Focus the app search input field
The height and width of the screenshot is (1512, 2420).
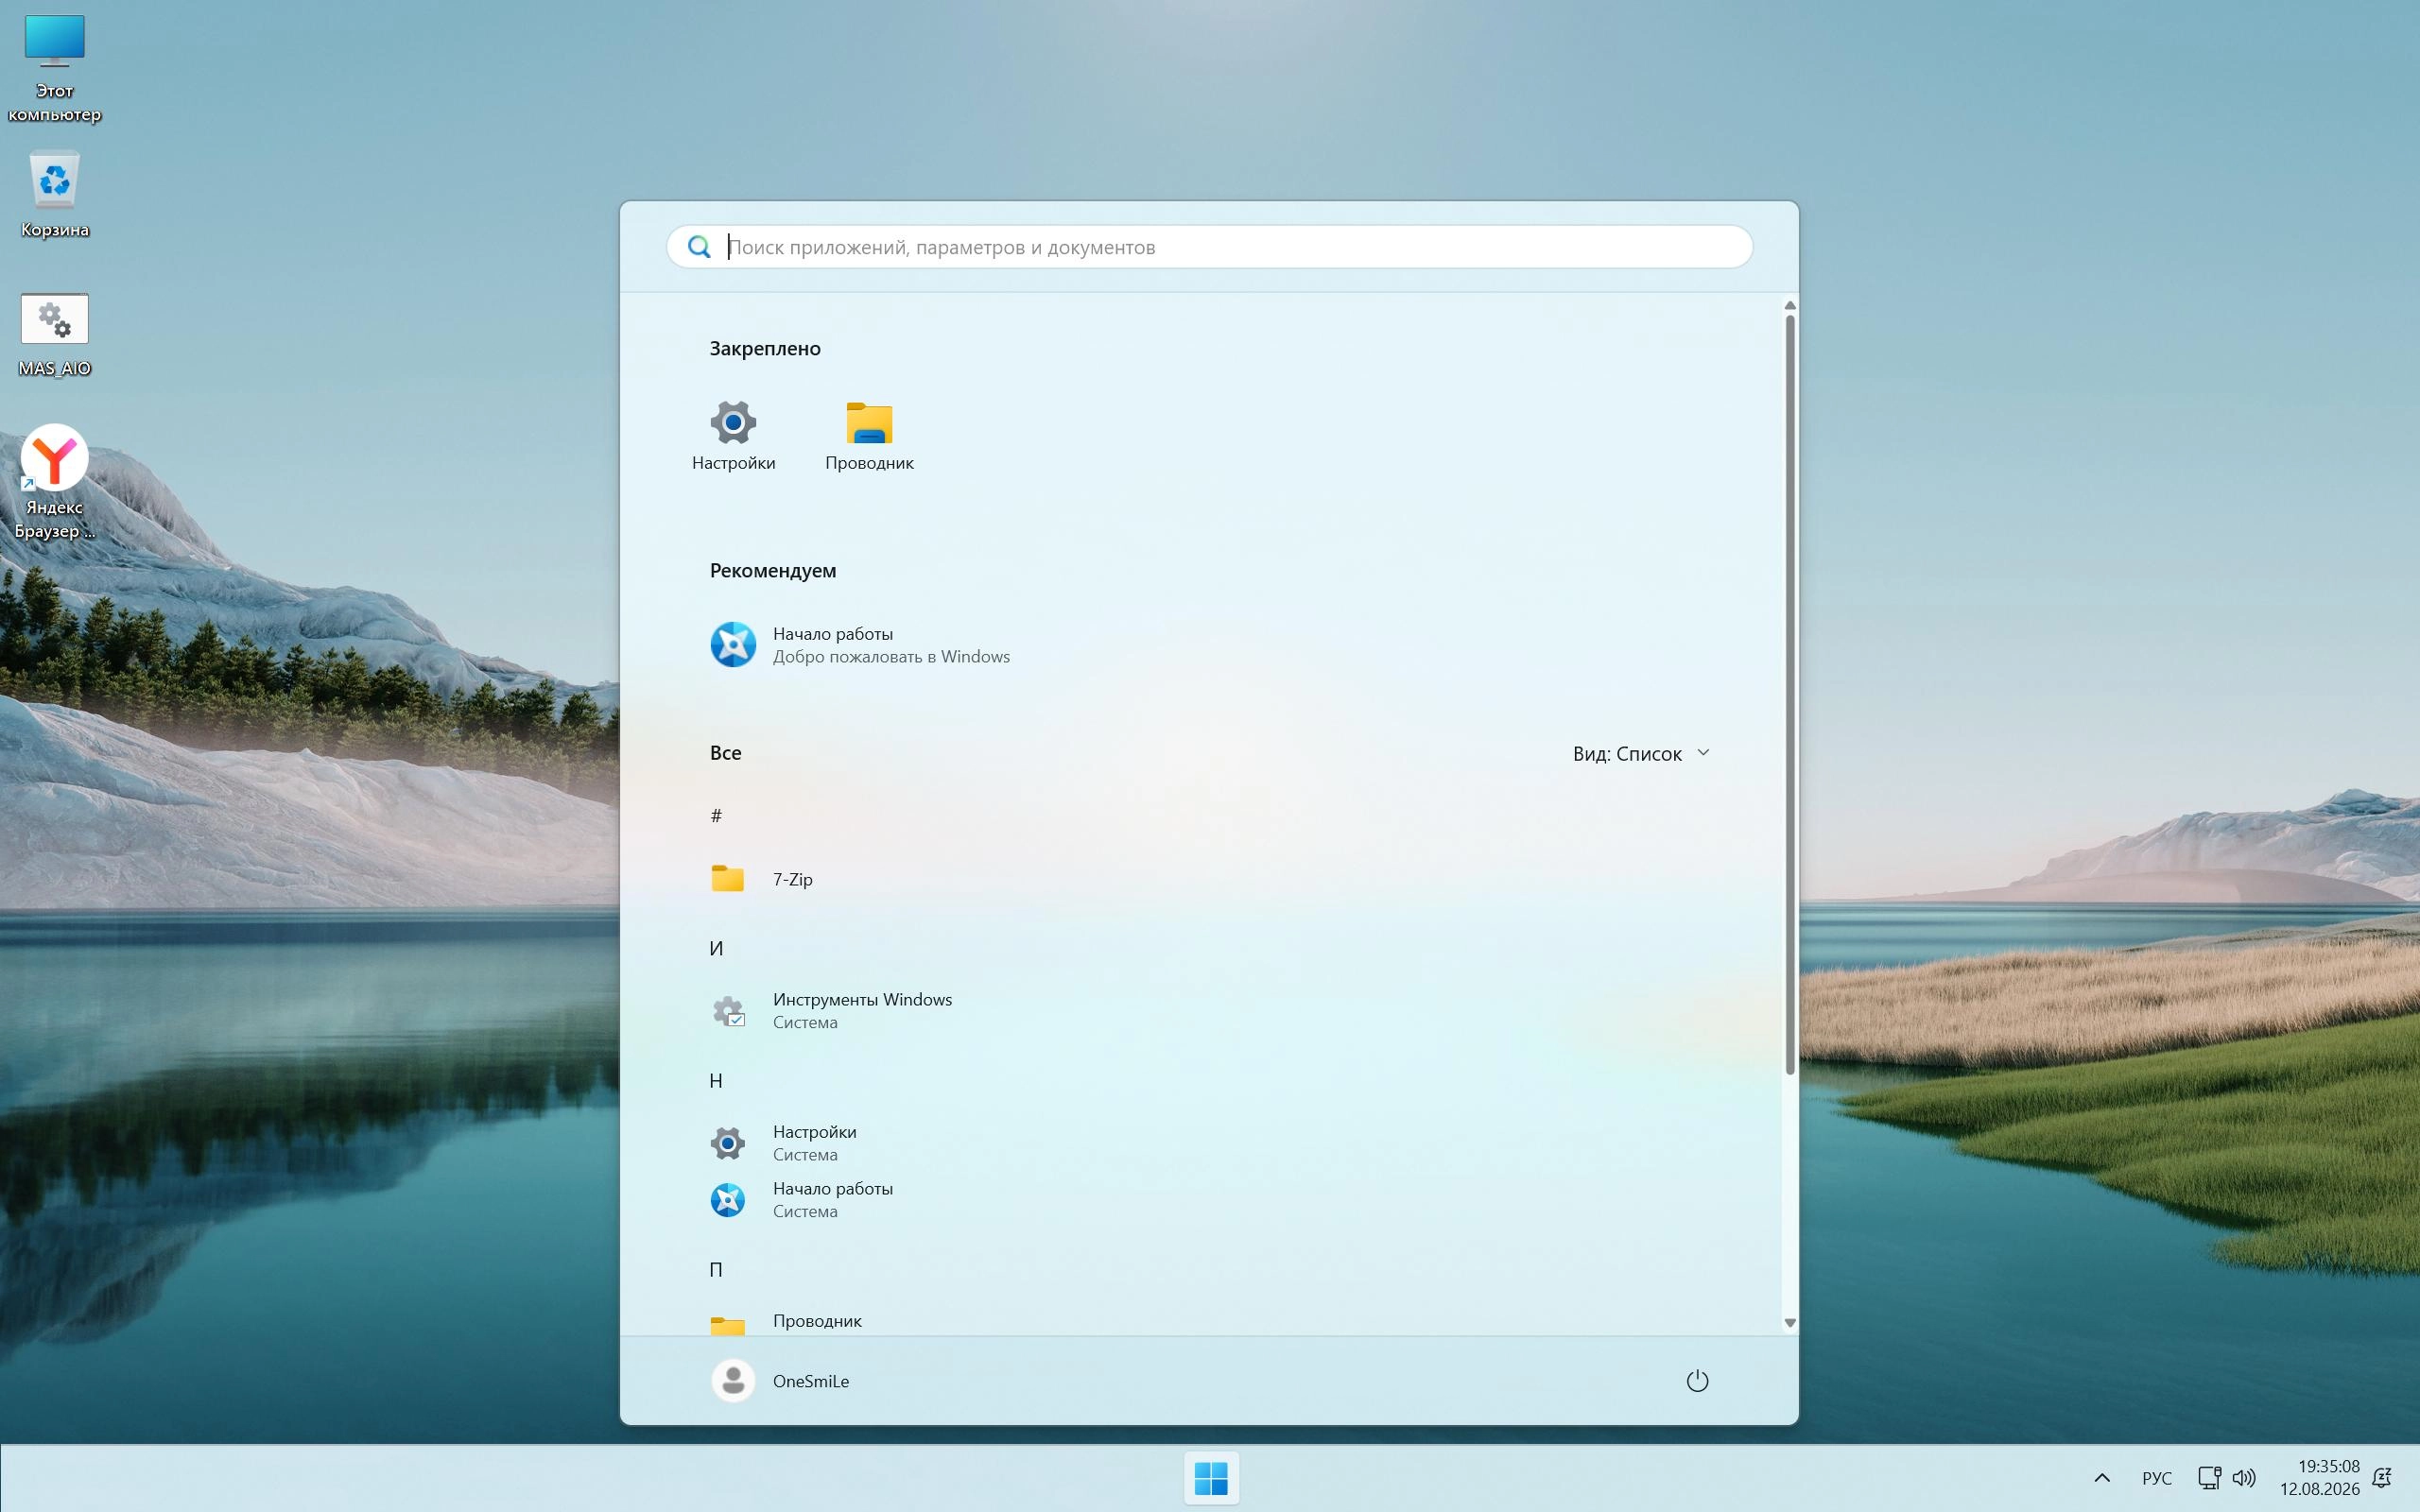tap(1209, 247)
